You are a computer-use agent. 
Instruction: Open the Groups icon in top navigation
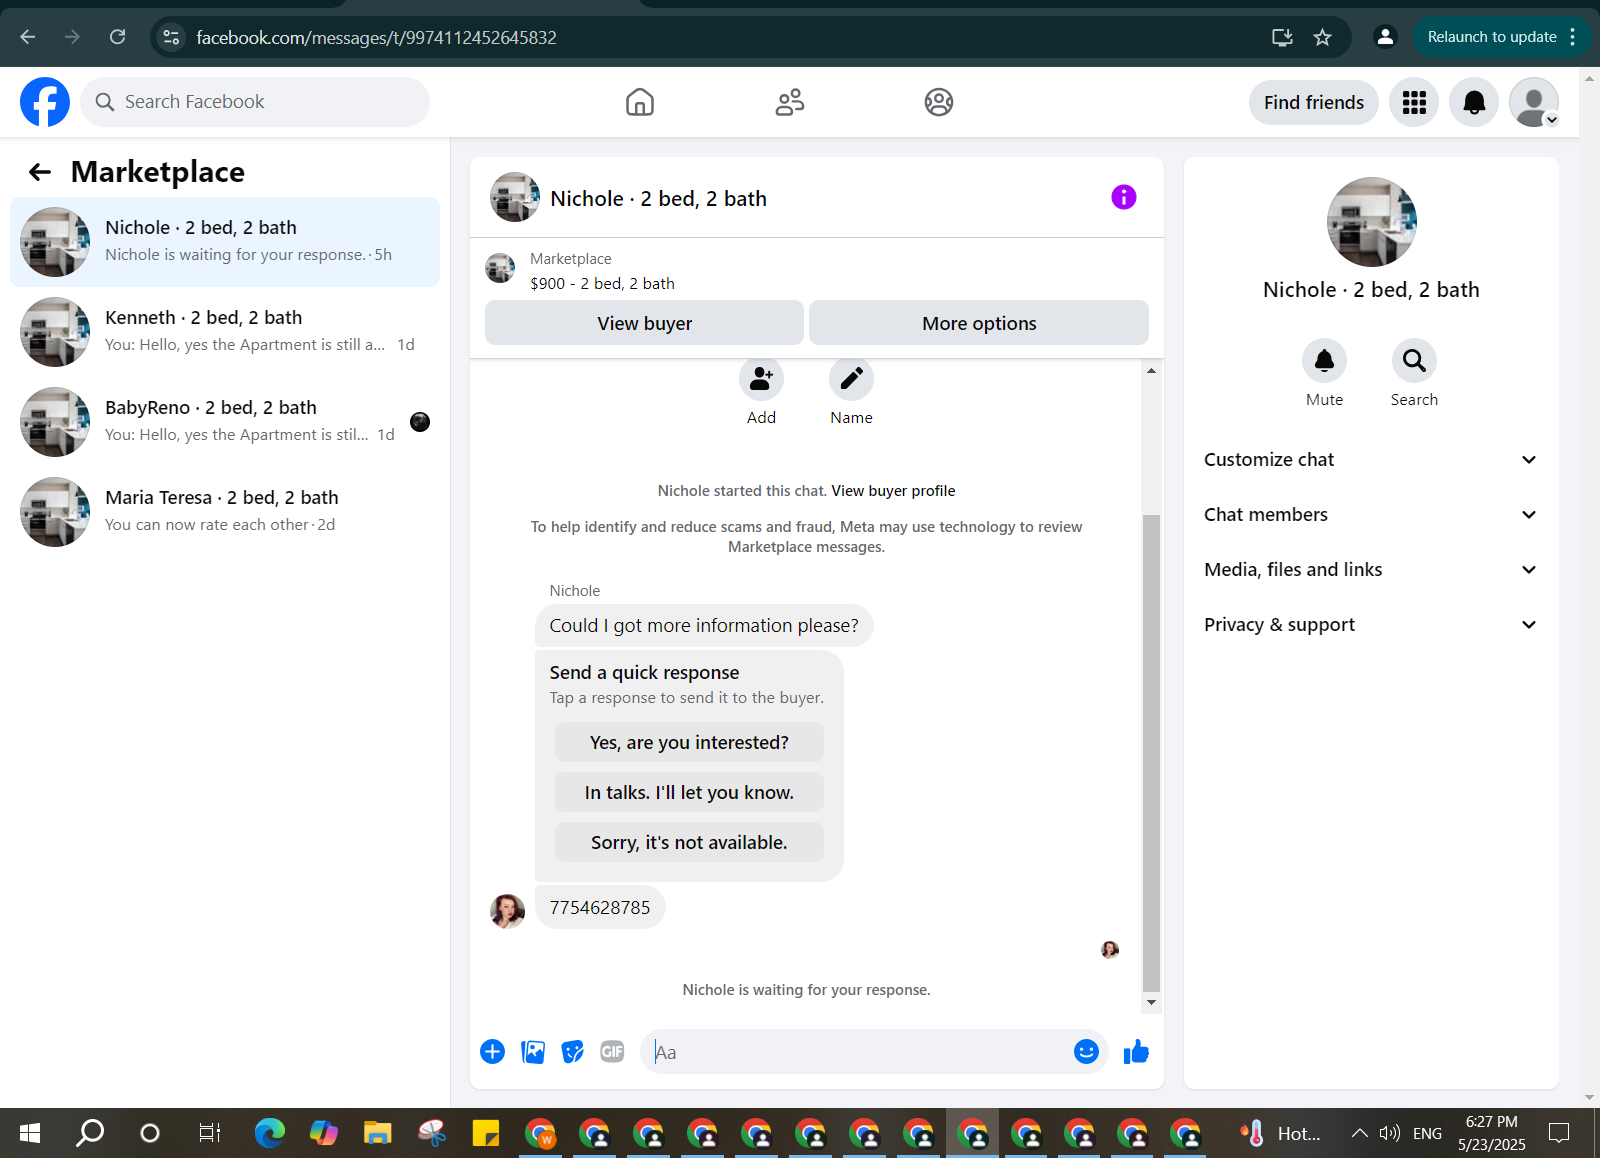coord(939,102)
